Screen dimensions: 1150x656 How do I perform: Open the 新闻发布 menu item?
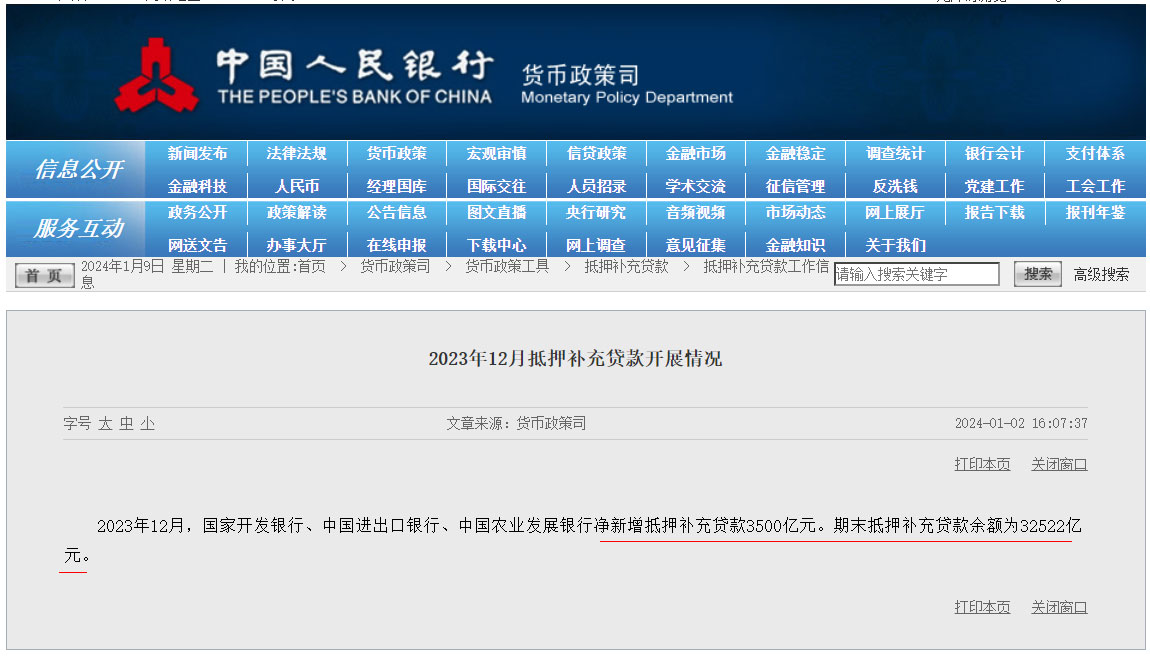(197, 153)
